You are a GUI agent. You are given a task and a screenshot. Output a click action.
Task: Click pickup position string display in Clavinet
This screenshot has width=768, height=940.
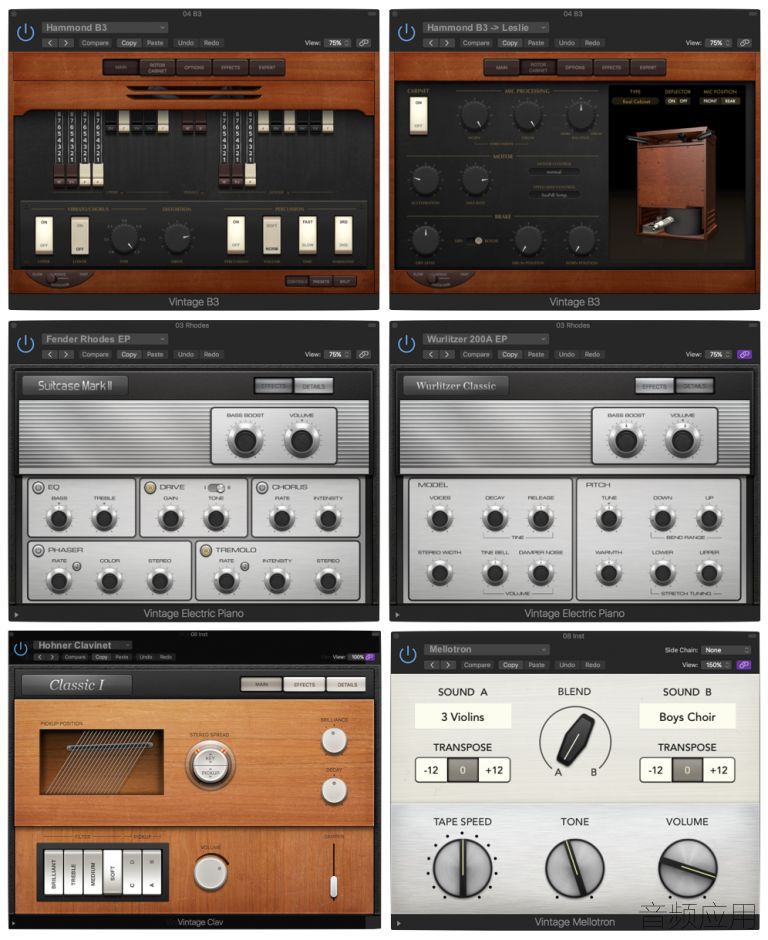101,762
